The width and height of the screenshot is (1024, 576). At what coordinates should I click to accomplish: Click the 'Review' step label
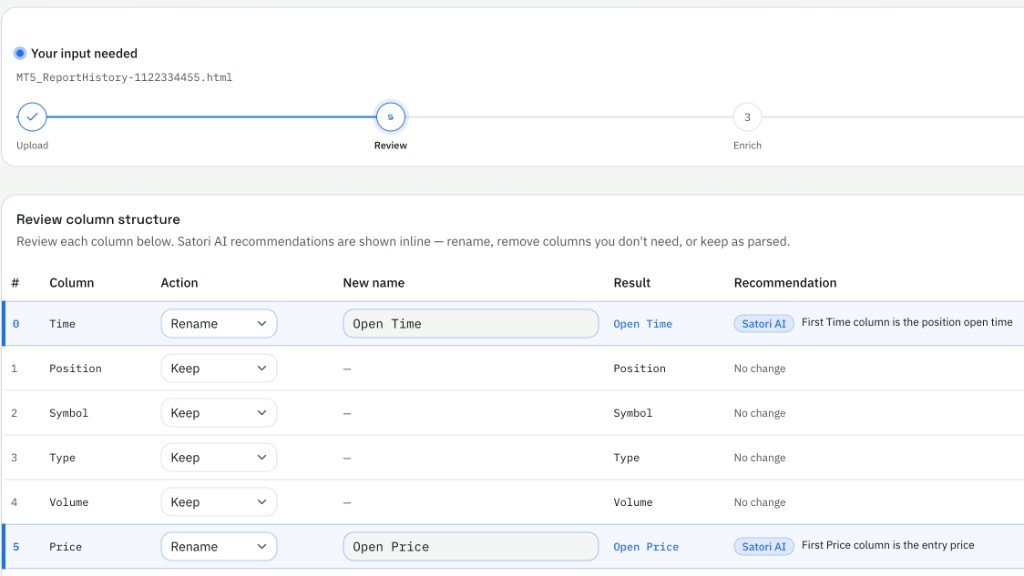[391, 145]
